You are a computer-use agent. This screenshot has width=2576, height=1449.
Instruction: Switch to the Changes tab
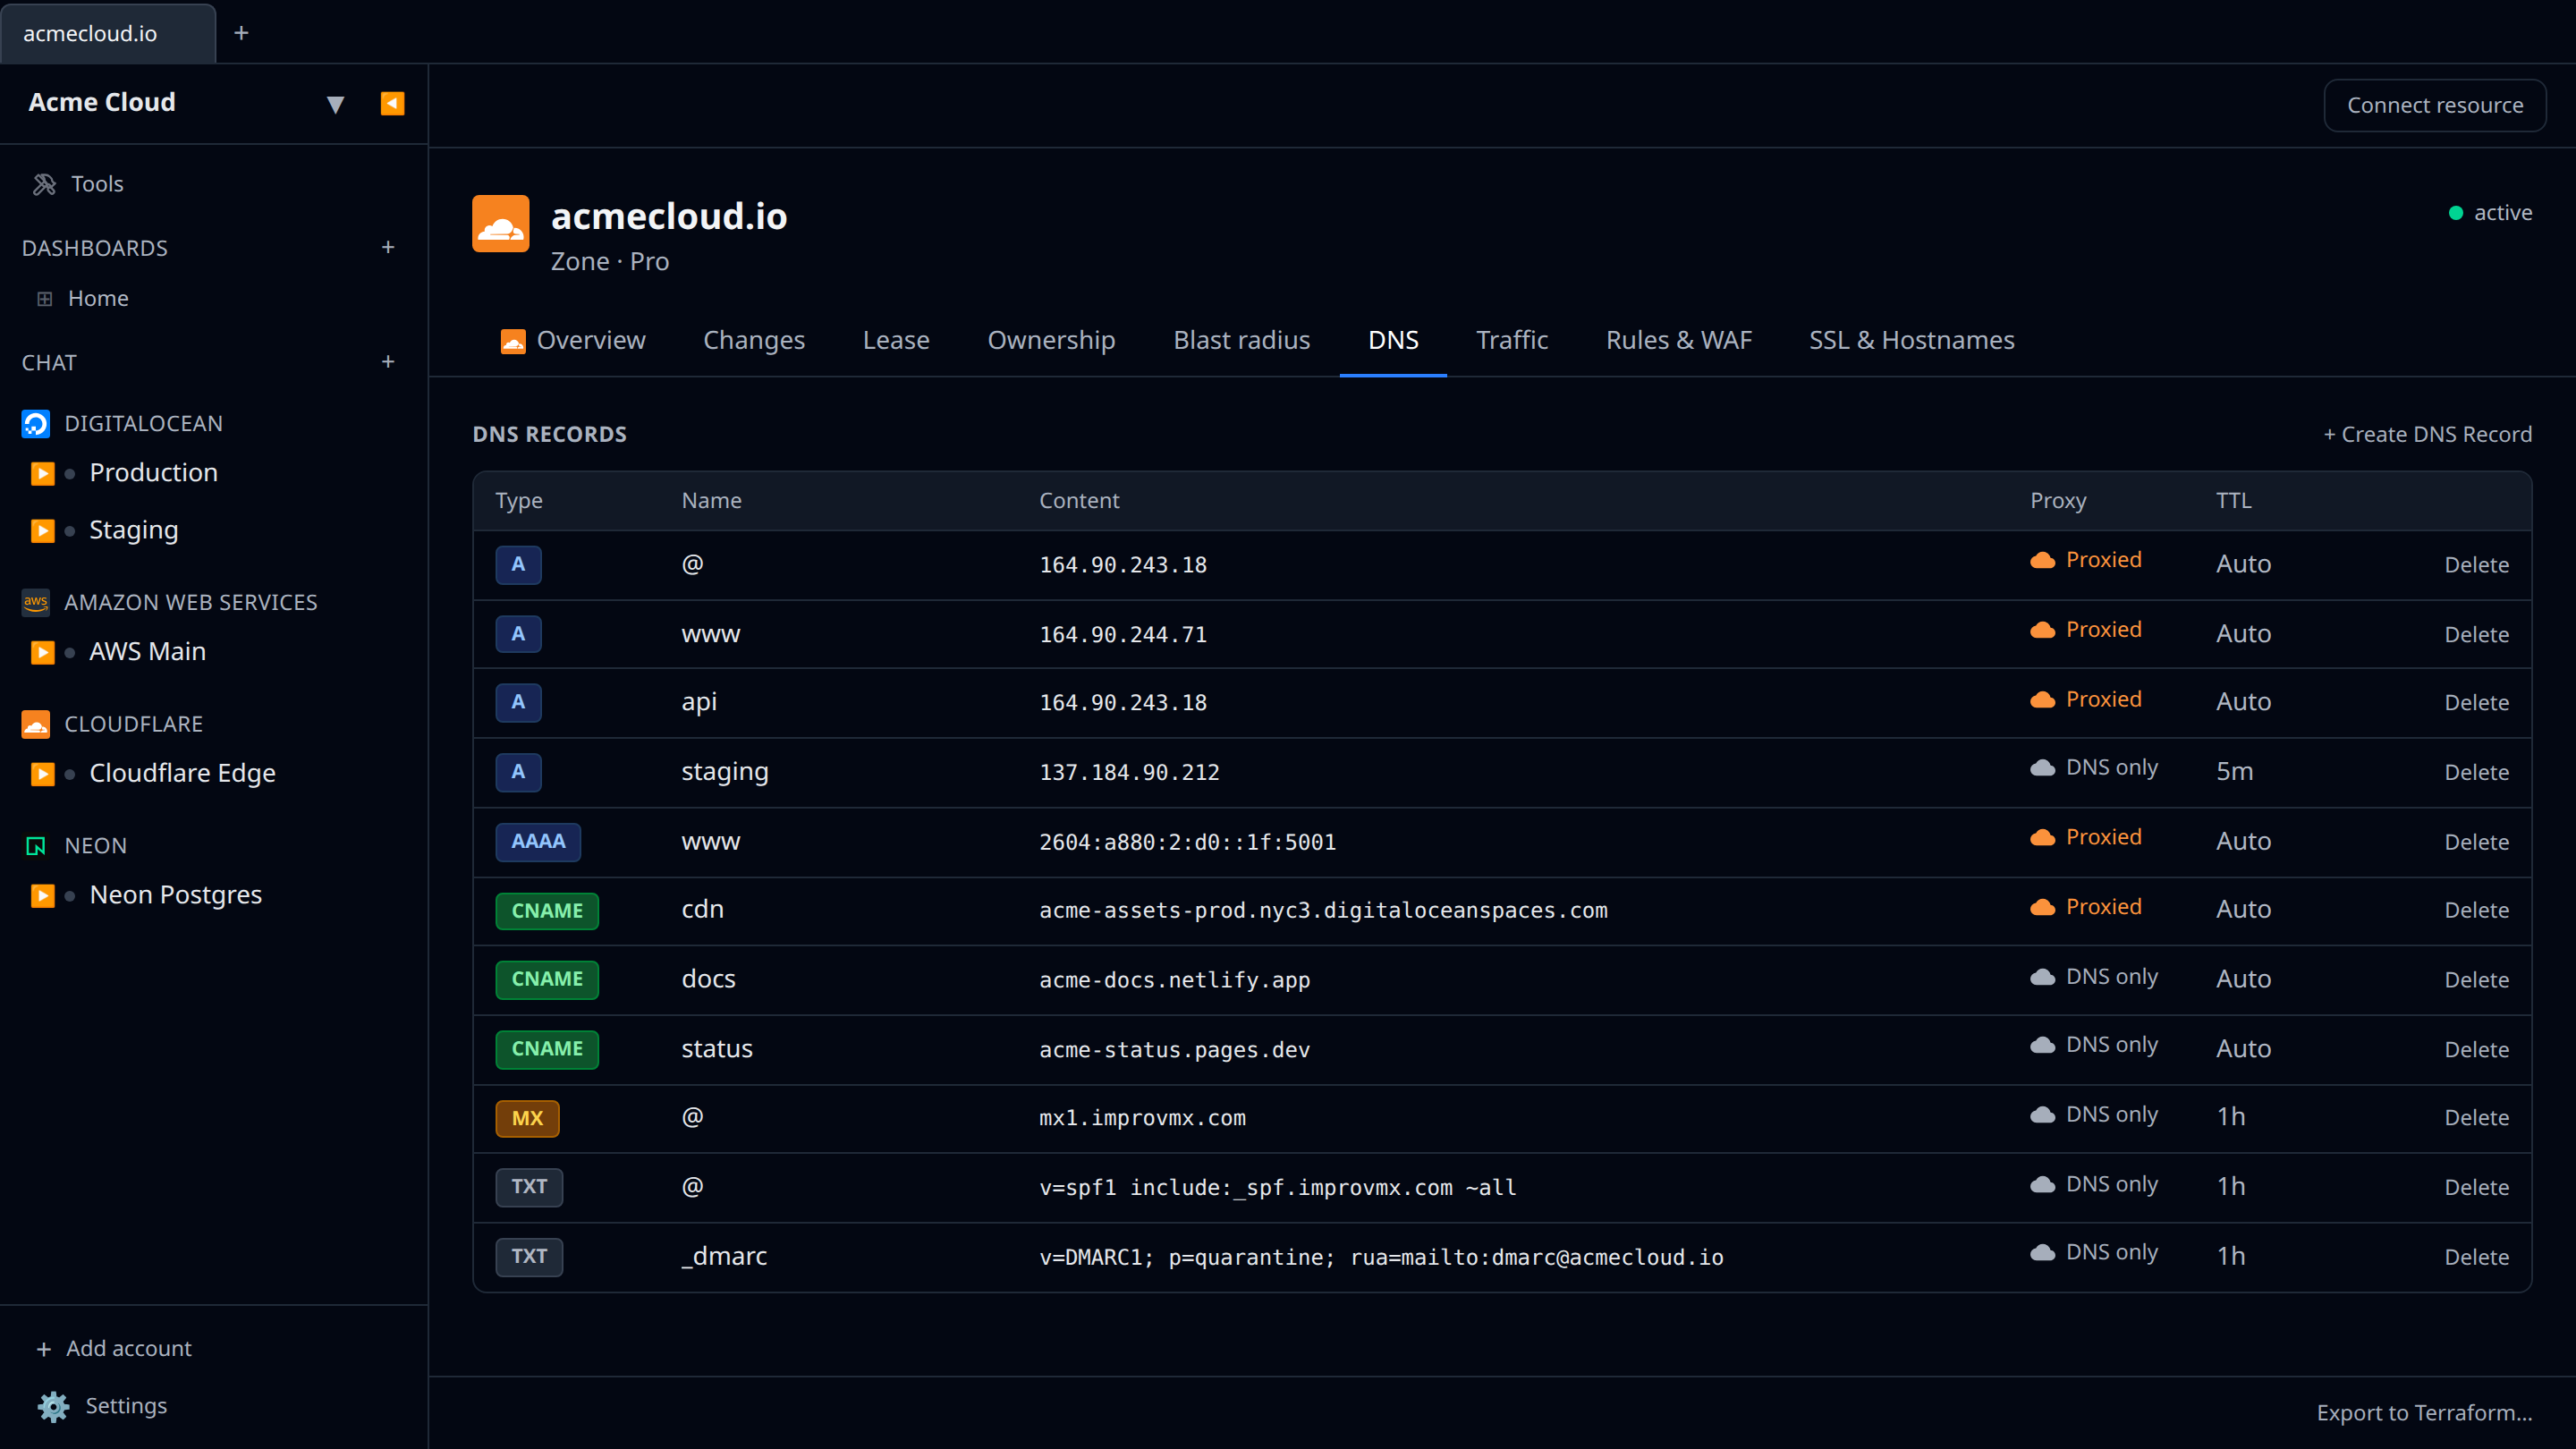[x=754, y=340]
